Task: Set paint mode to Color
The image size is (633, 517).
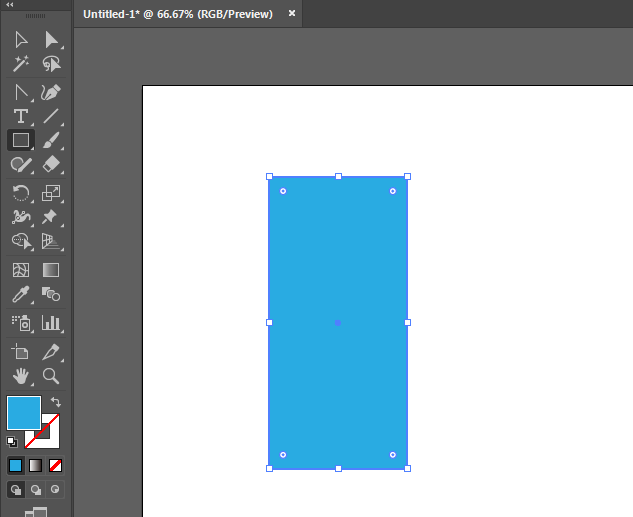Action: click(x=15, y=465)
